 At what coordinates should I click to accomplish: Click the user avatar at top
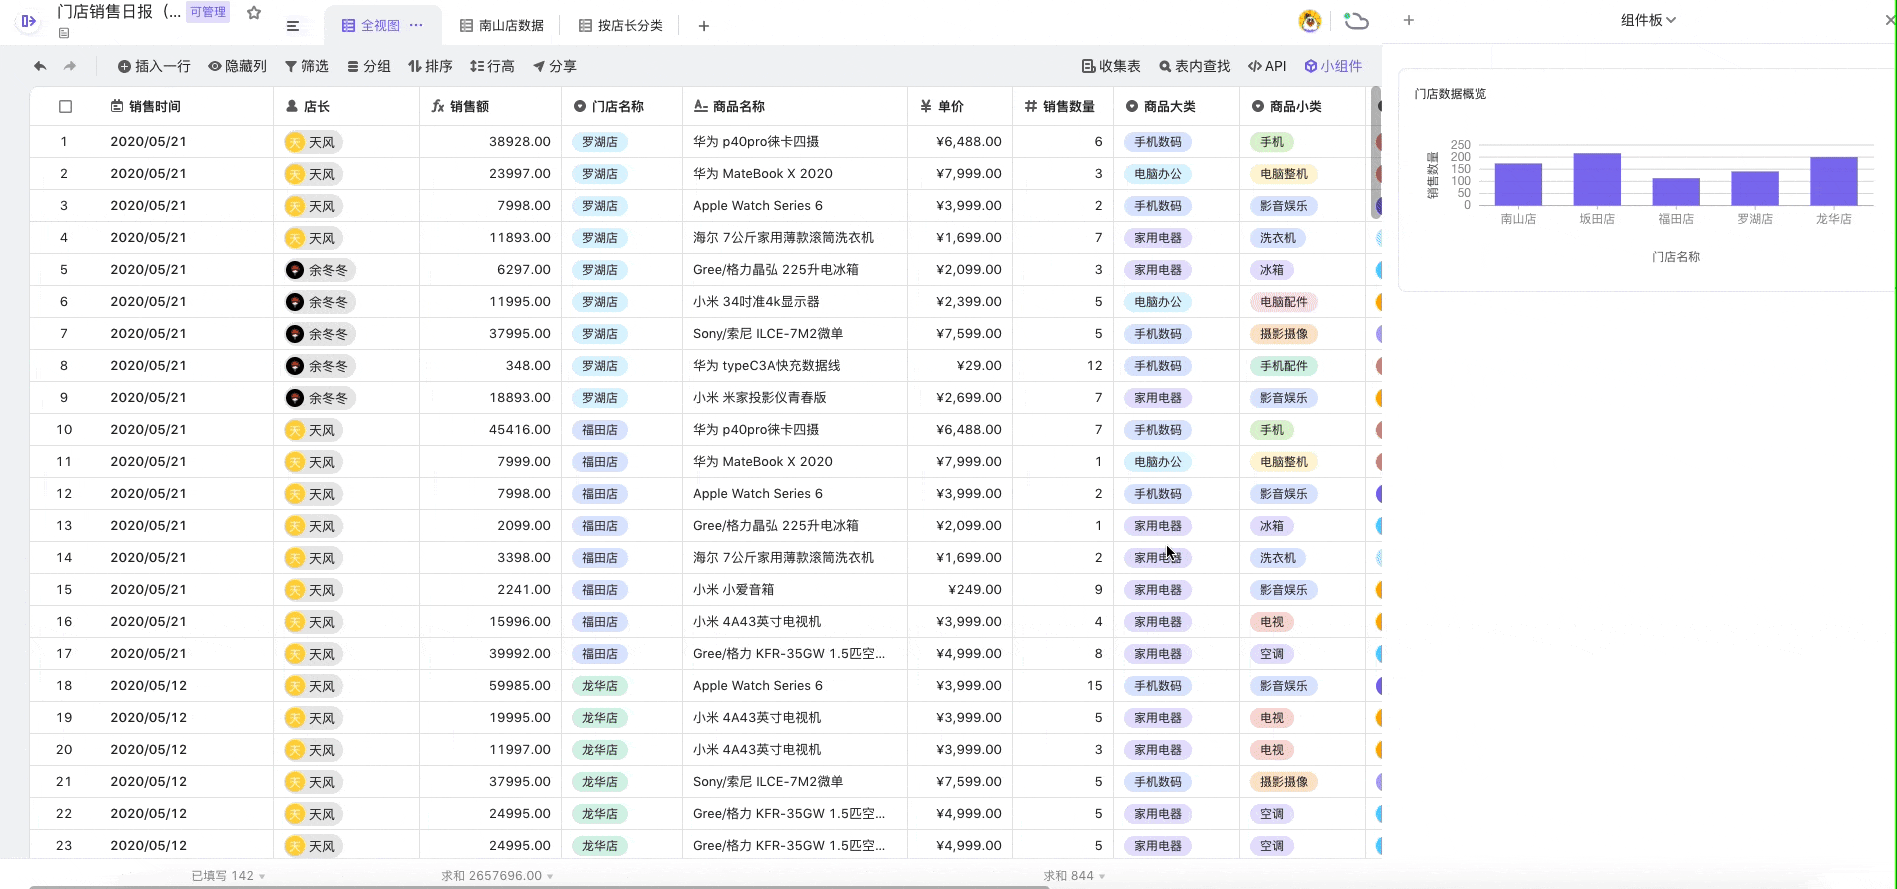[x=1310, y=20]
